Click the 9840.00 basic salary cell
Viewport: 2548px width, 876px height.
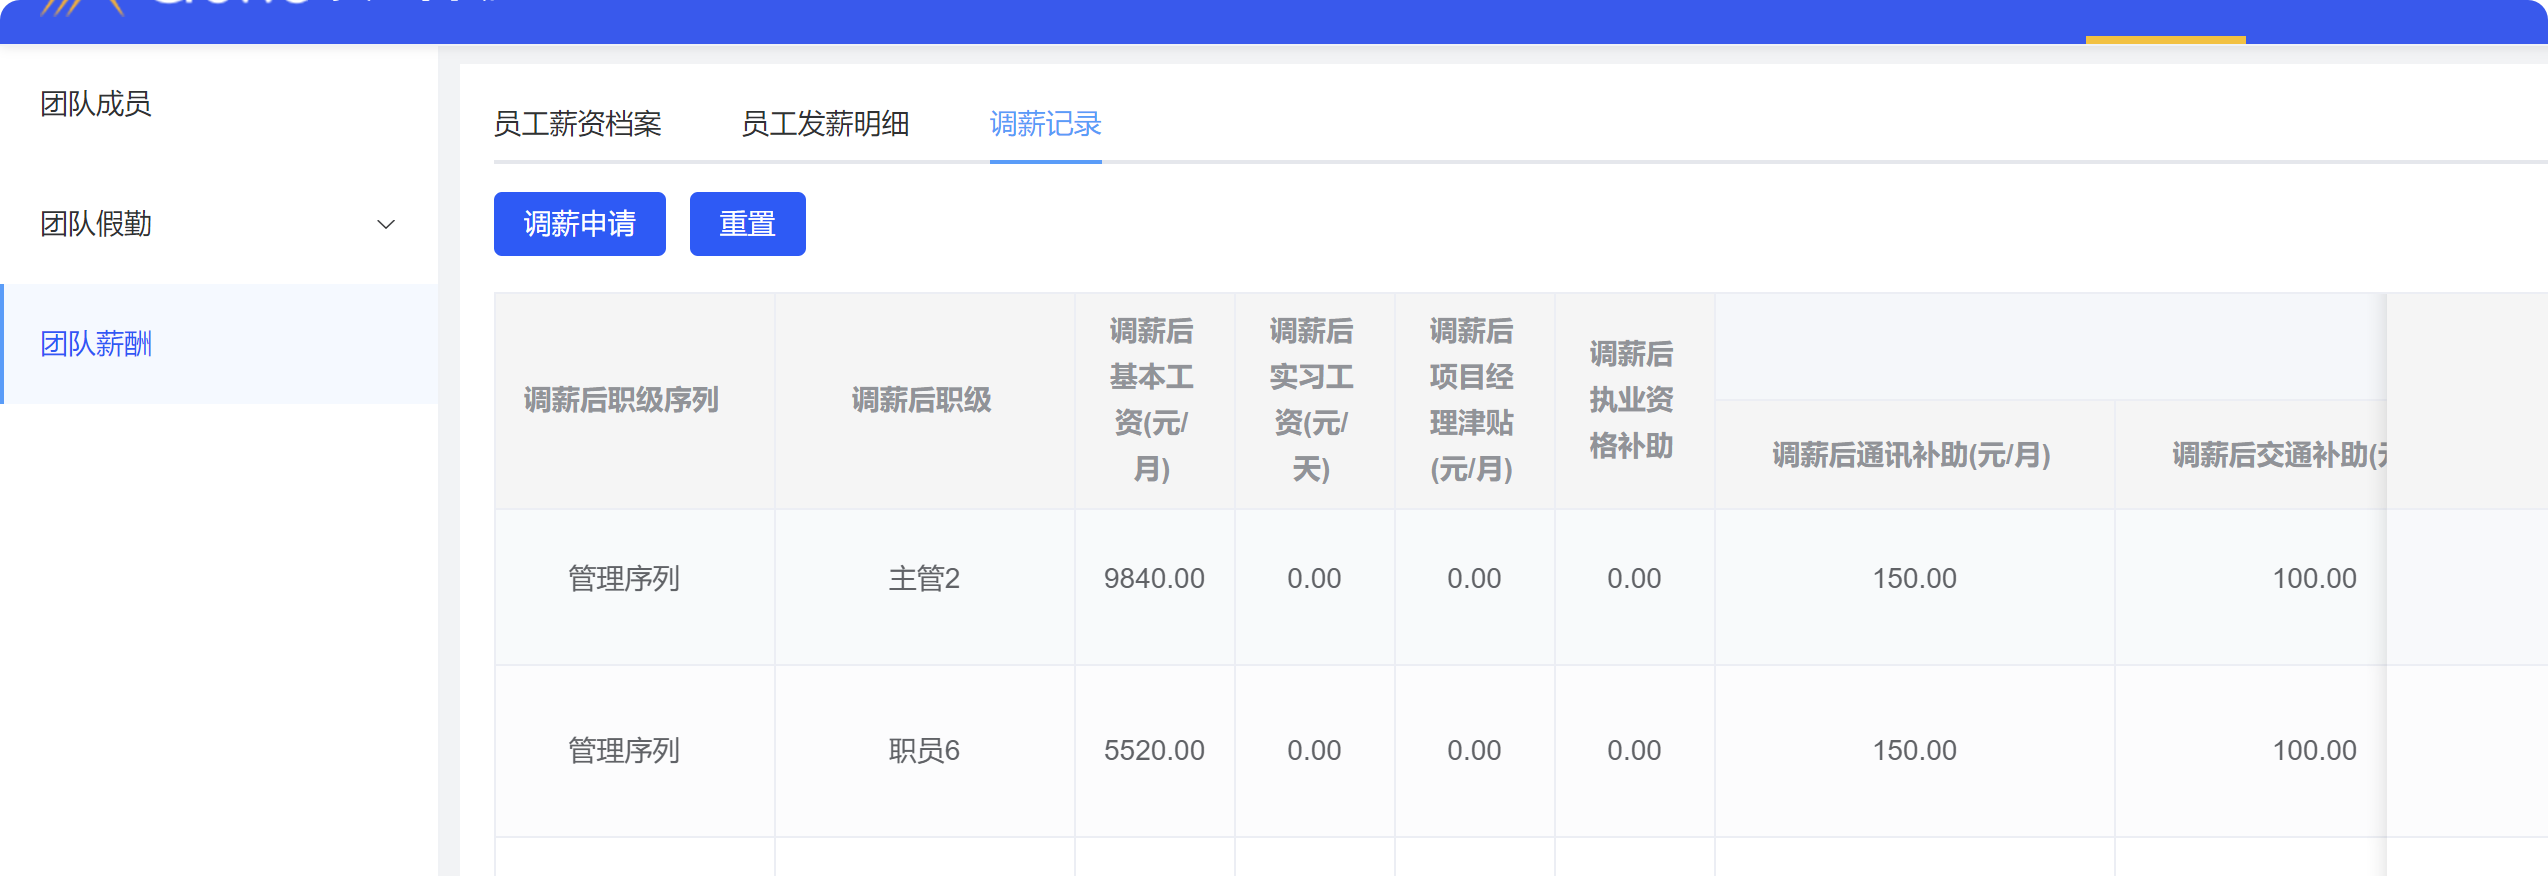(x=1154, y=578)
